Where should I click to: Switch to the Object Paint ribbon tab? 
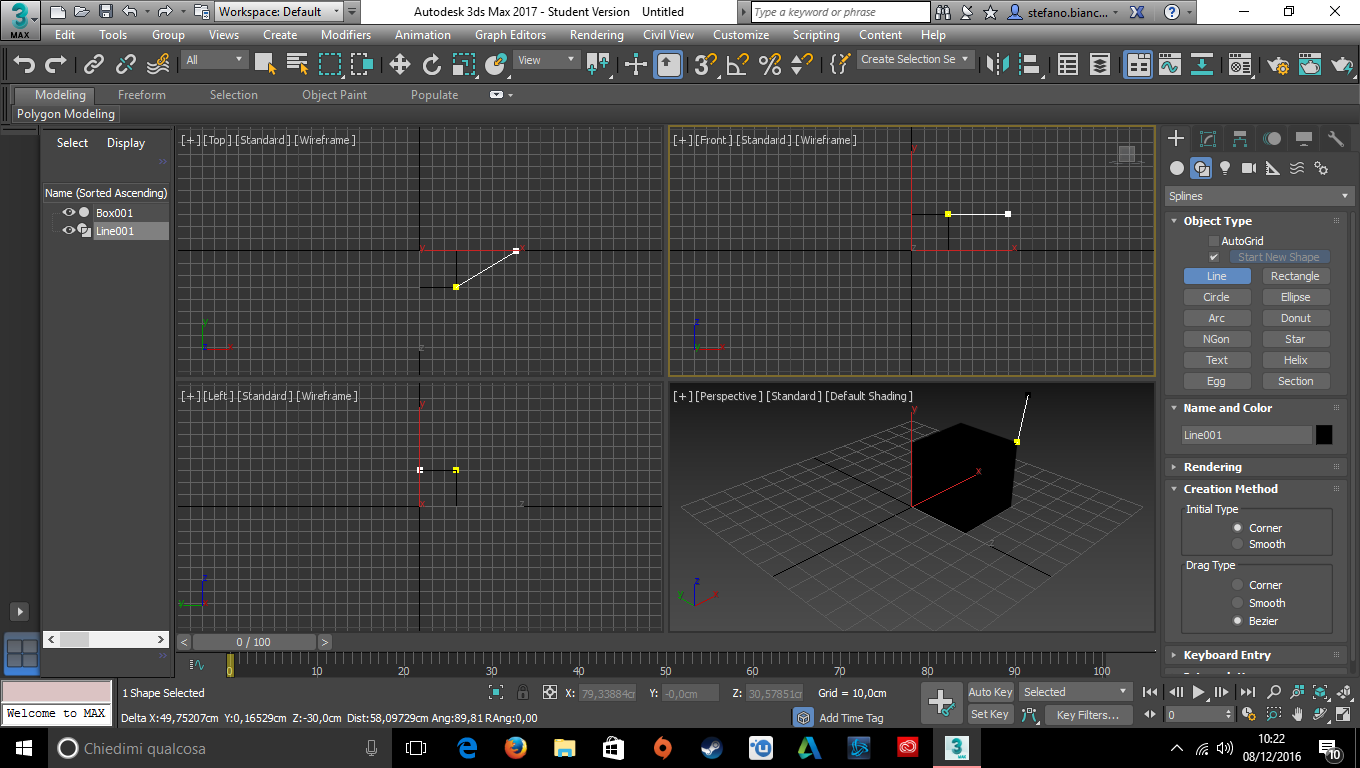tap(334, 95)
